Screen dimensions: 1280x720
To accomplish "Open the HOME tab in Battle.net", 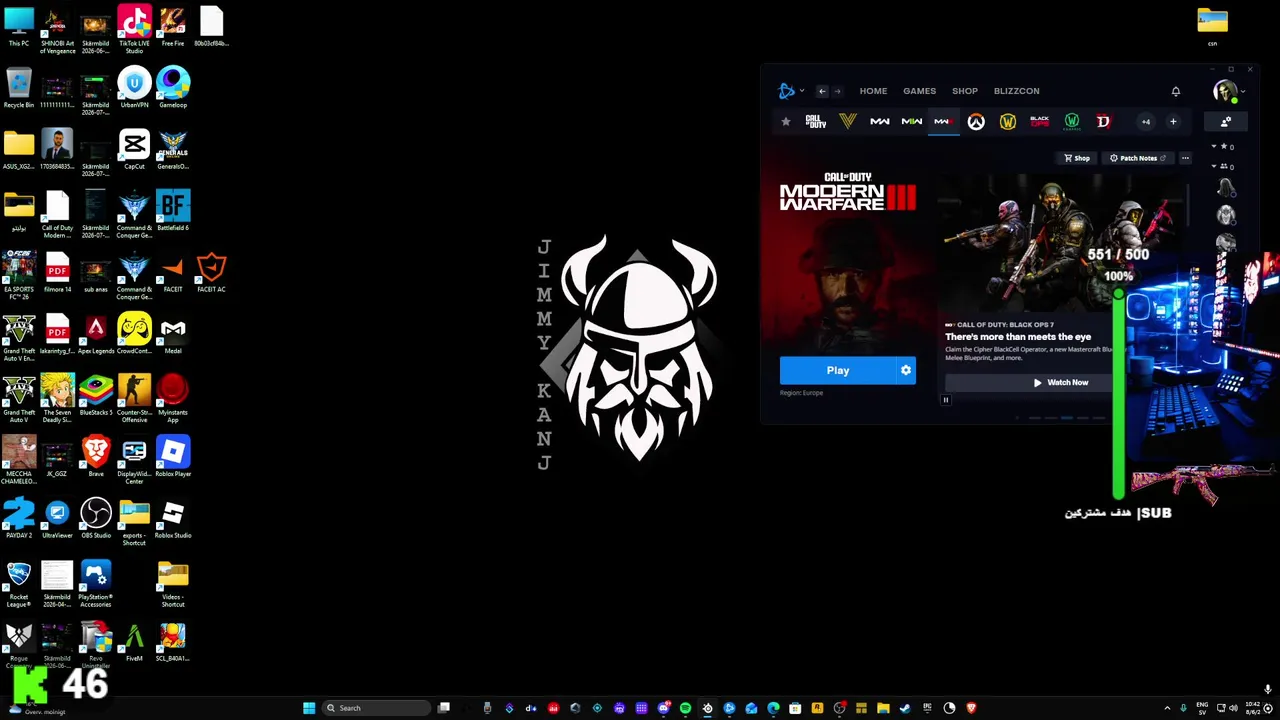I will coord(873,91).
